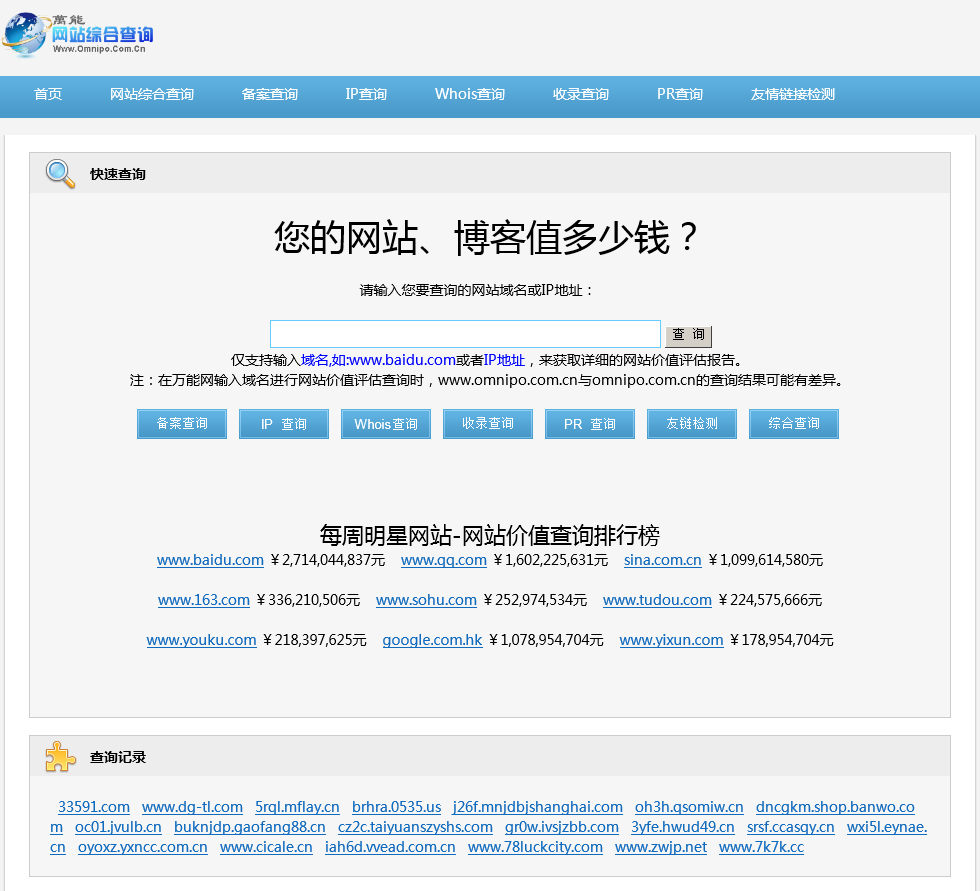Image resolution: width=980 pixels, height=891 pixels.
Task: Click the blue 备案查询 button
Action: click(182, 424)
